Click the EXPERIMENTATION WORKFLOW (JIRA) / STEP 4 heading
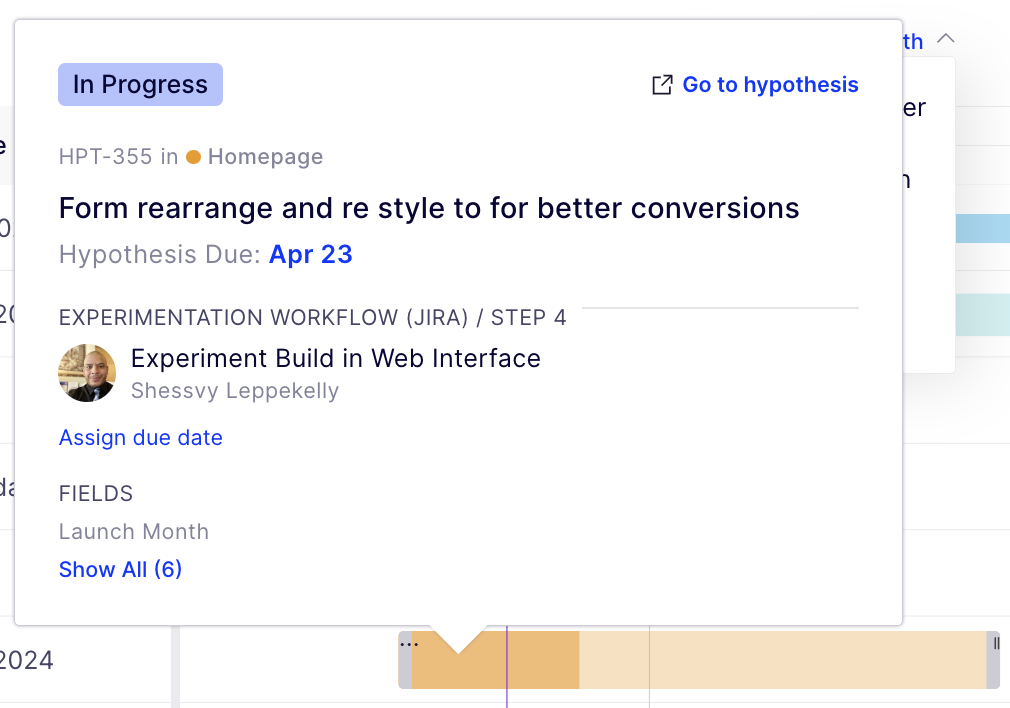The image size is (1010, 708). 312,318
